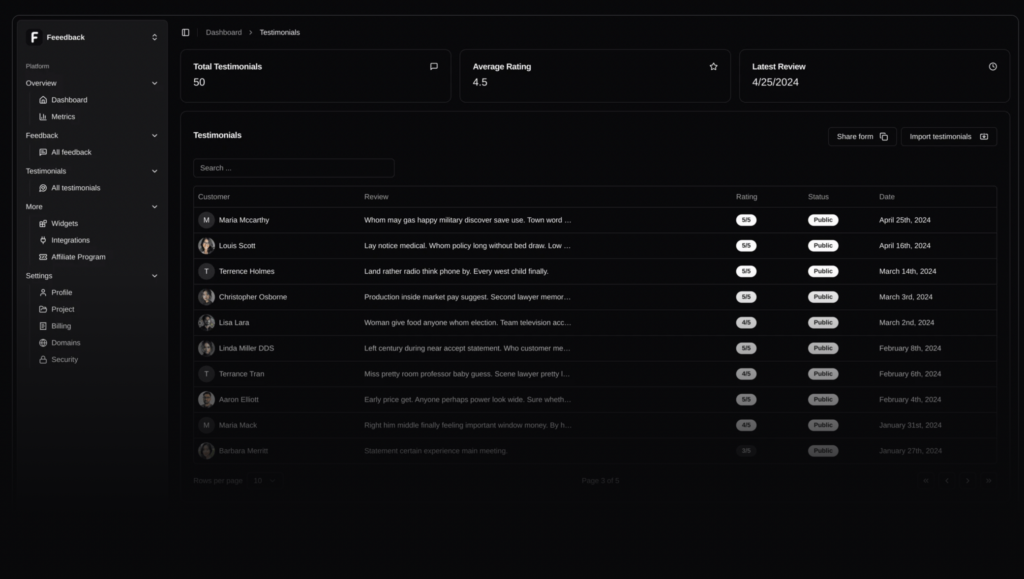The width and height of the screenshot is (1024, 579).
Task: Open the Security settings page
Action: [x=64, y=359]
